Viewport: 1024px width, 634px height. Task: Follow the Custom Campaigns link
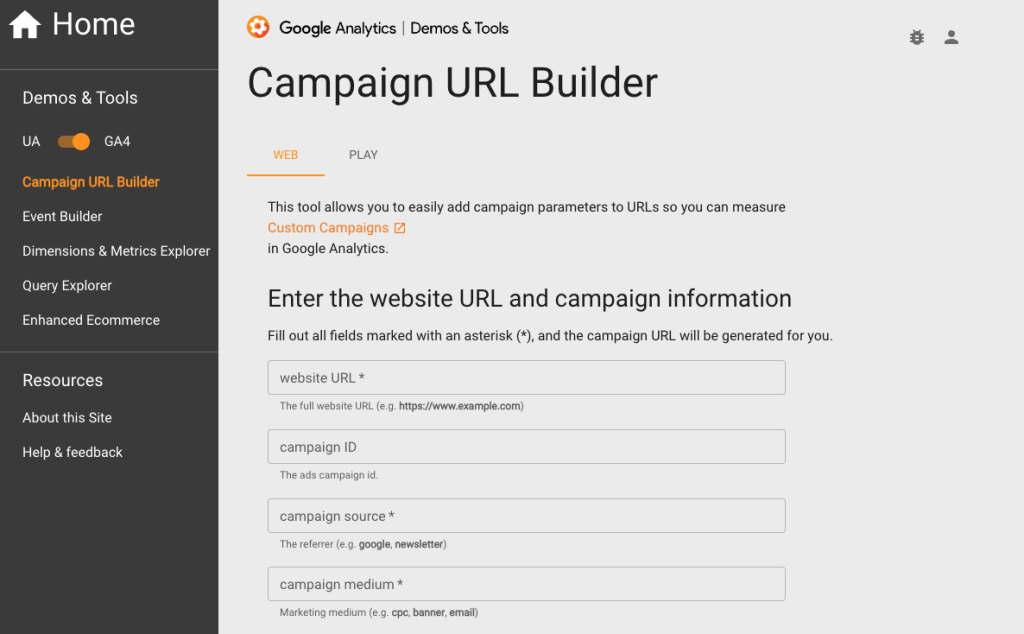[x=328, y=228]
